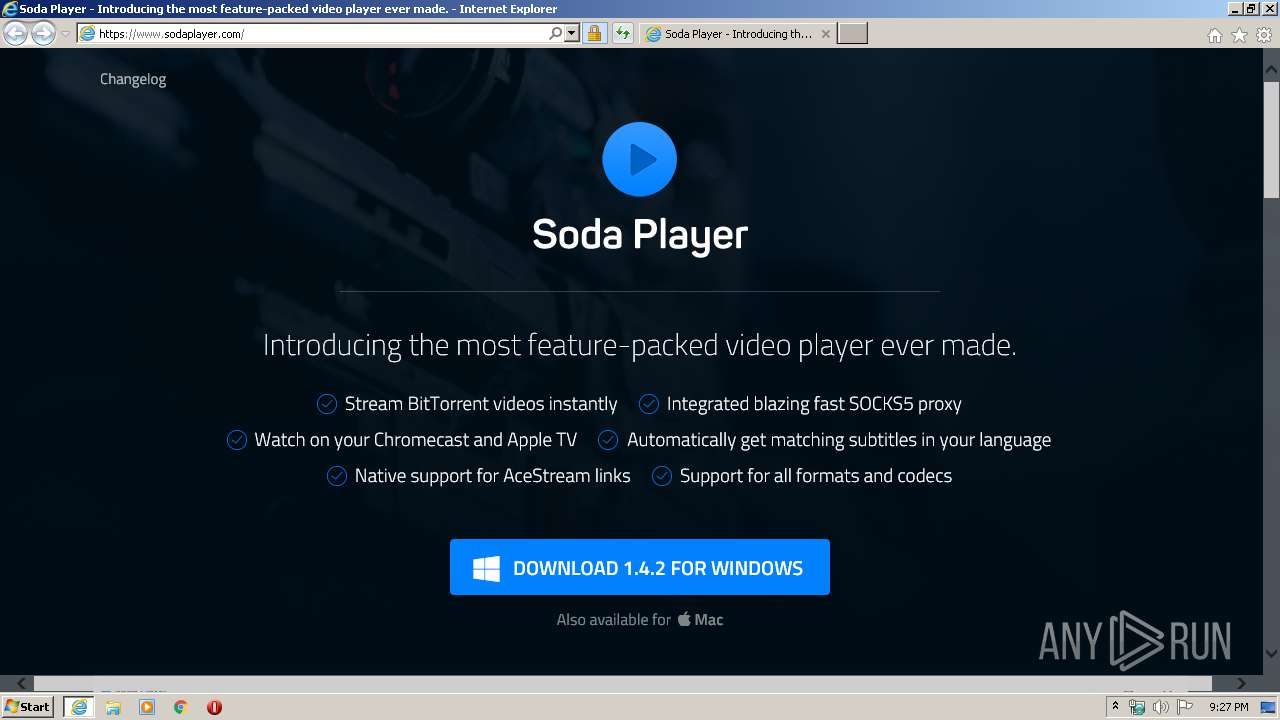Click 'Watch on your Chromecast and Apple TV' text
Screen dimensions: 1280x720
pyautogui.click(x=416, y=440)
